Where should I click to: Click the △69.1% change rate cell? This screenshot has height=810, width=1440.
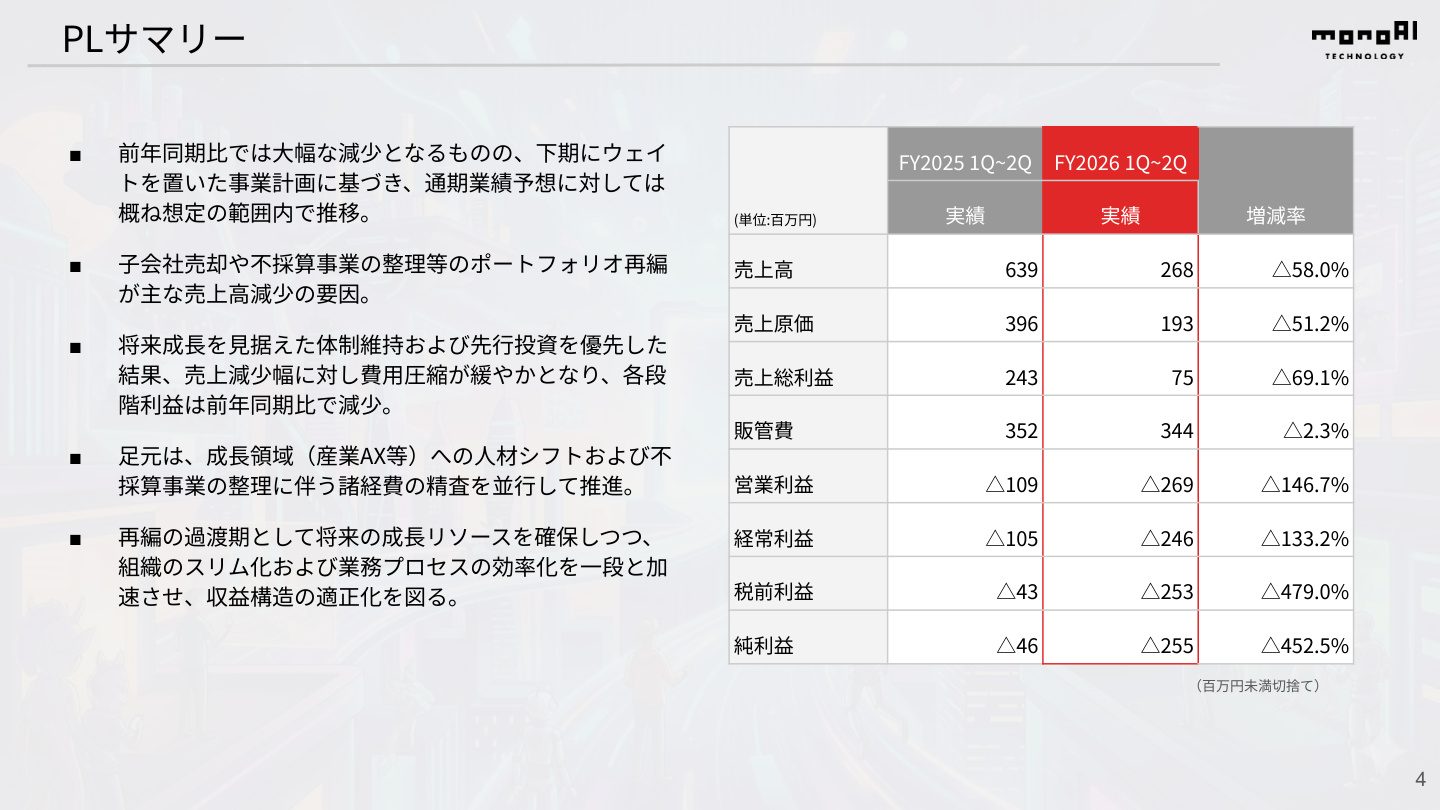coord(1276,370)
